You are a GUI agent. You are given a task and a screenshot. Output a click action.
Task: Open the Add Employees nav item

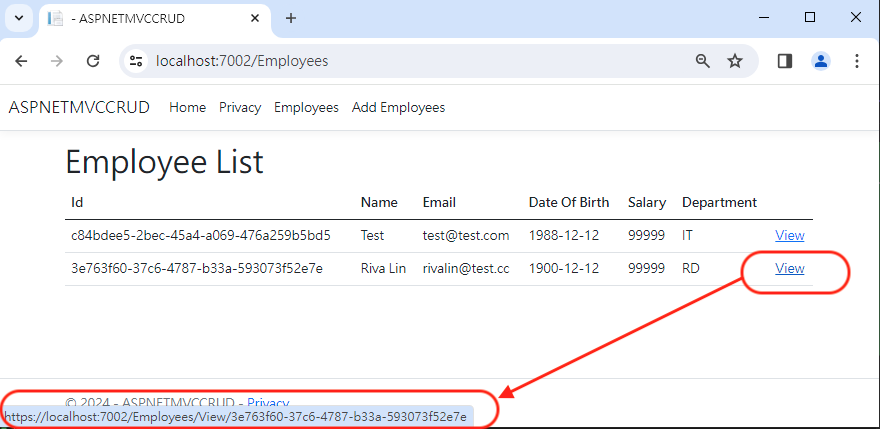pos(398,108)
